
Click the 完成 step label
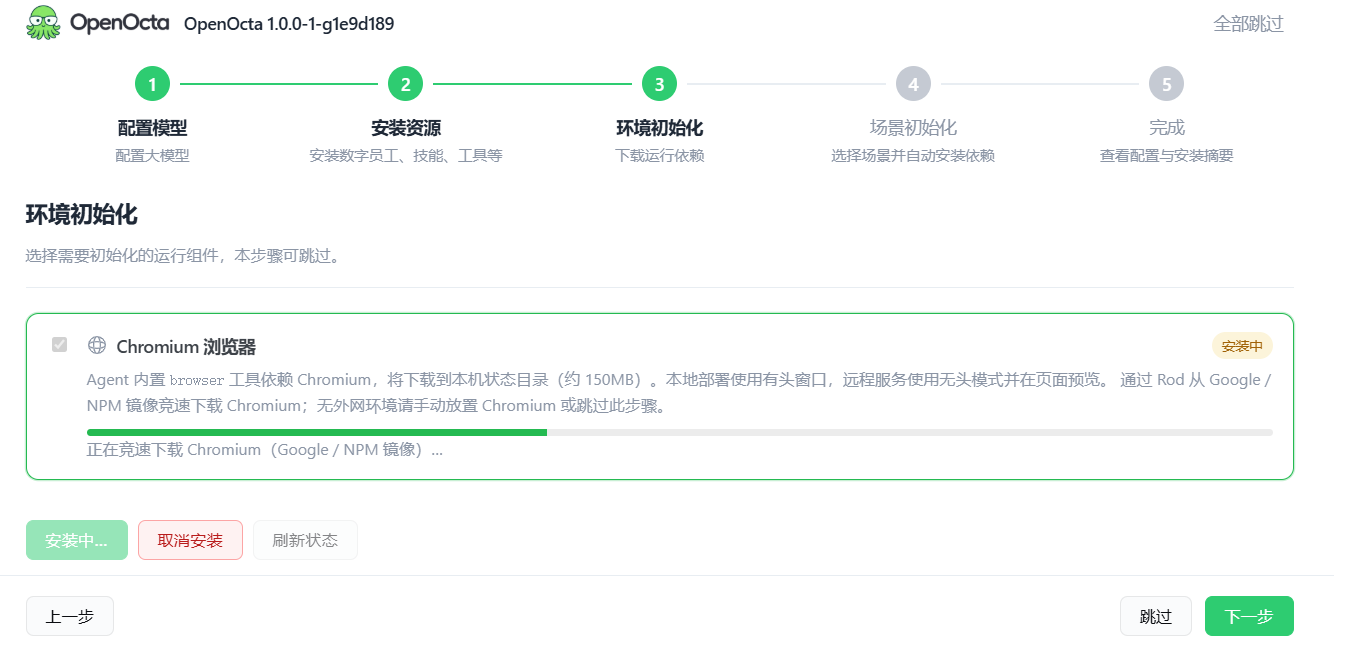(1166, 128)
